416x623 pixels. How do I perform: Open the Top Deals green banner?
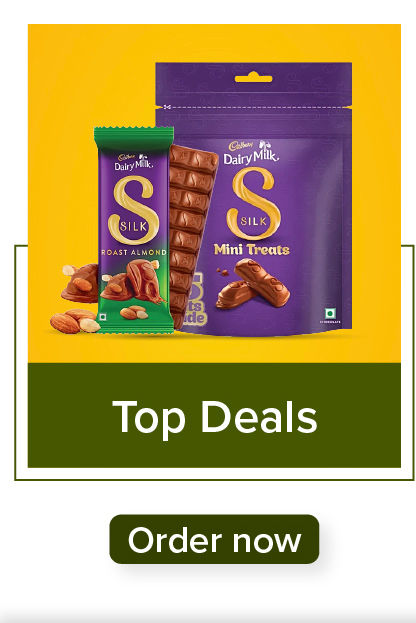pos(214,415)
